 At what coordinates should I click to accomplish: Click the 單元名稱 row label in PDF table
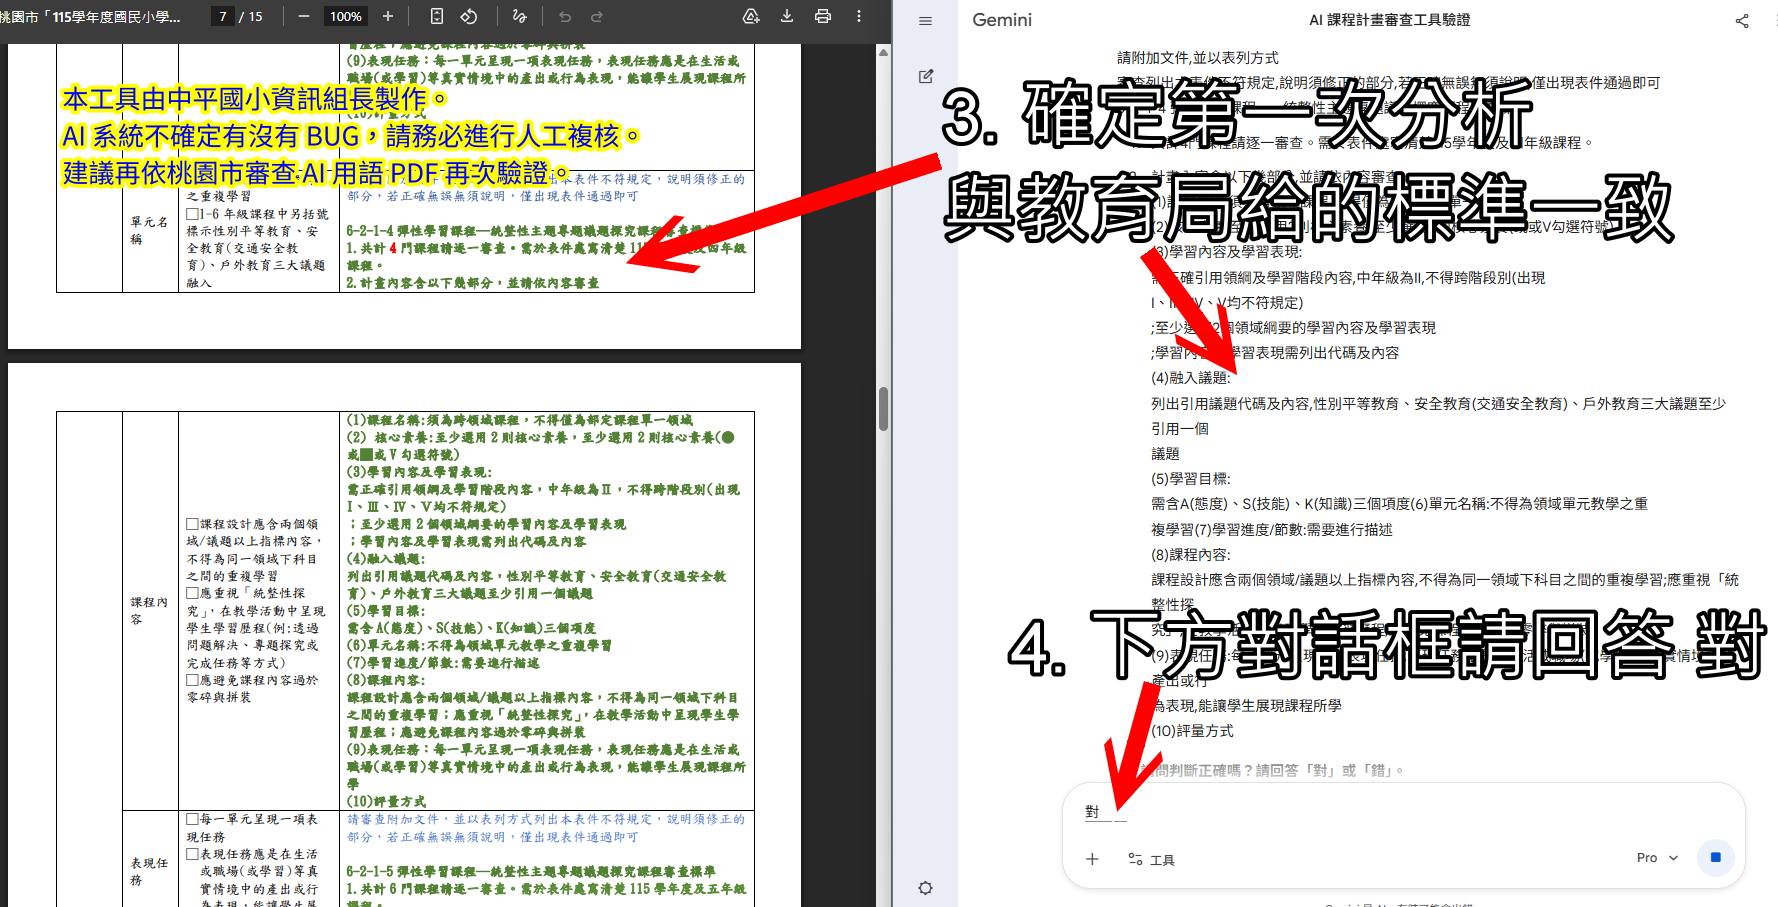click(x=149, y=230)
